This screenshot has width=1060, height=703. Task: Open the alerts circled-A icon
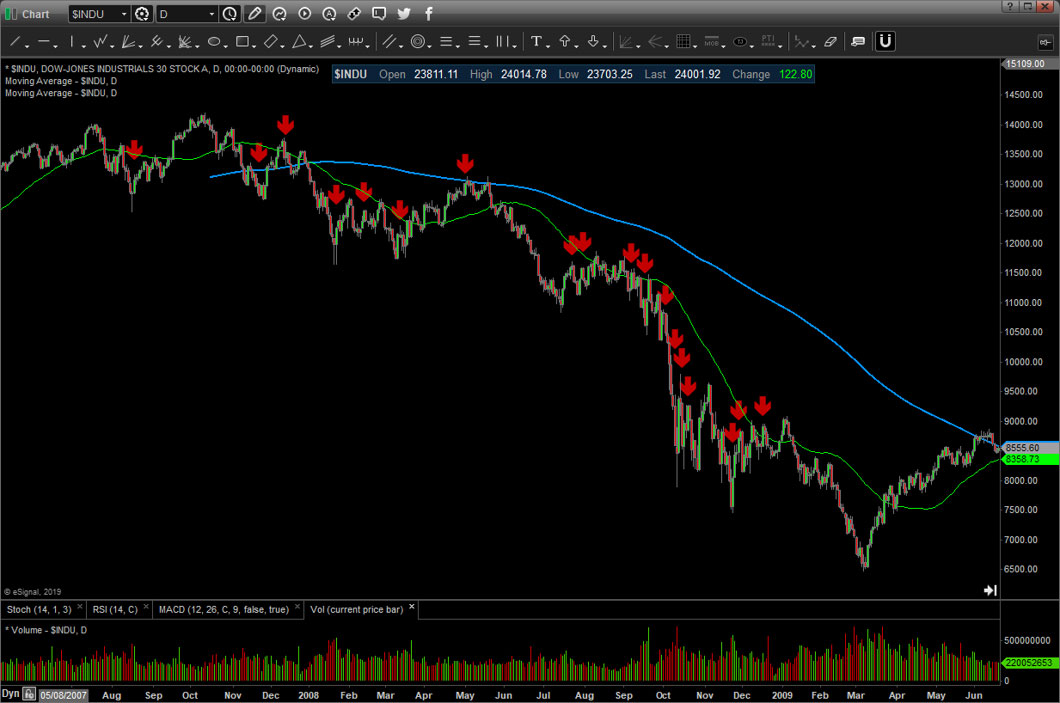[x=329, y=14]
